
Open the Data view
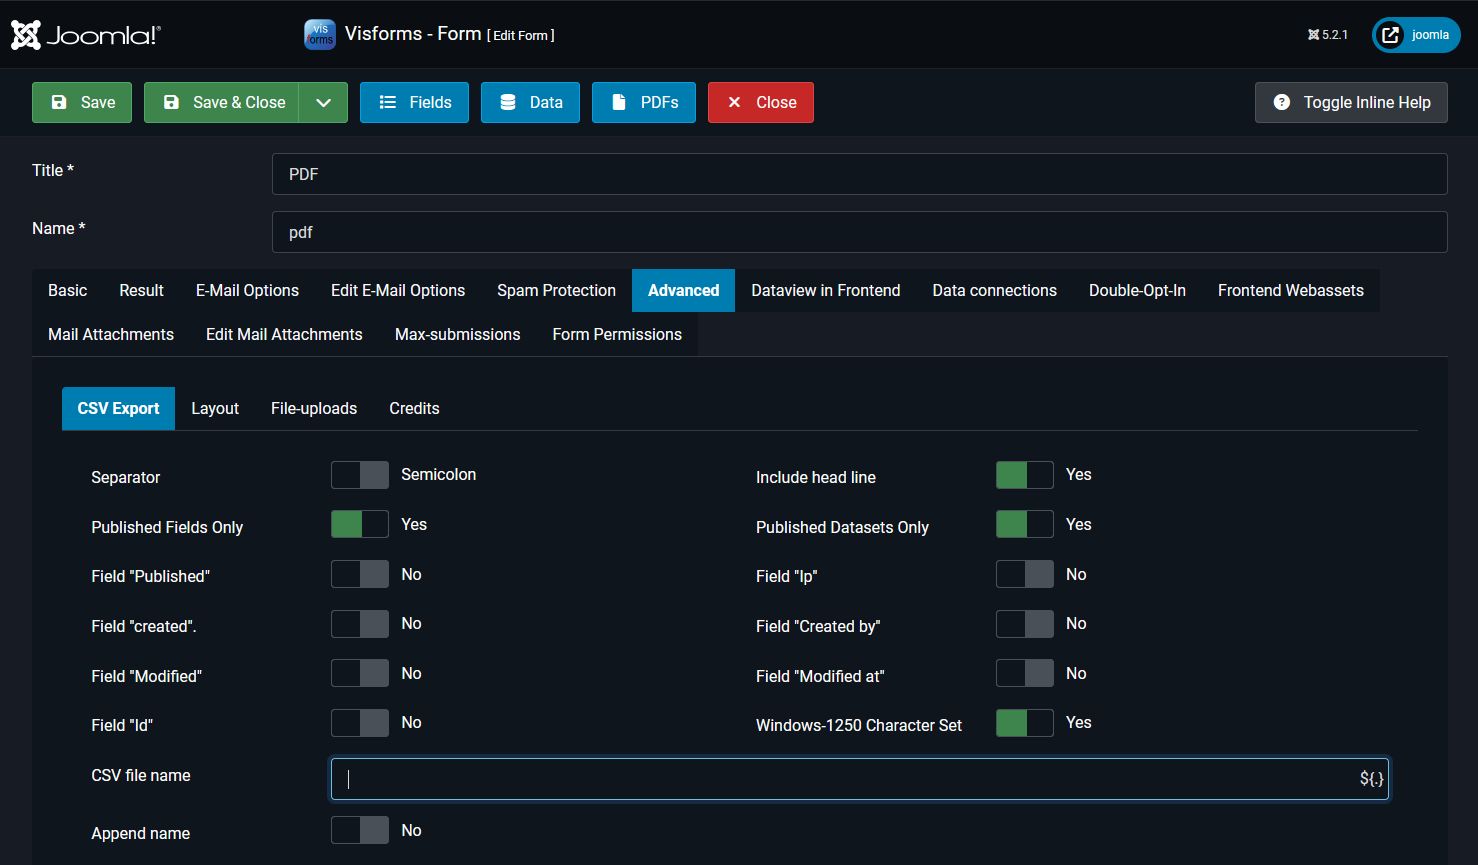pos(530,102)
